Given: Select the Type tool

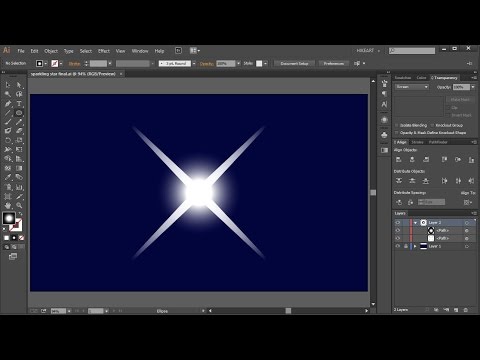Looking at the screenshot, I should point(19,104).
